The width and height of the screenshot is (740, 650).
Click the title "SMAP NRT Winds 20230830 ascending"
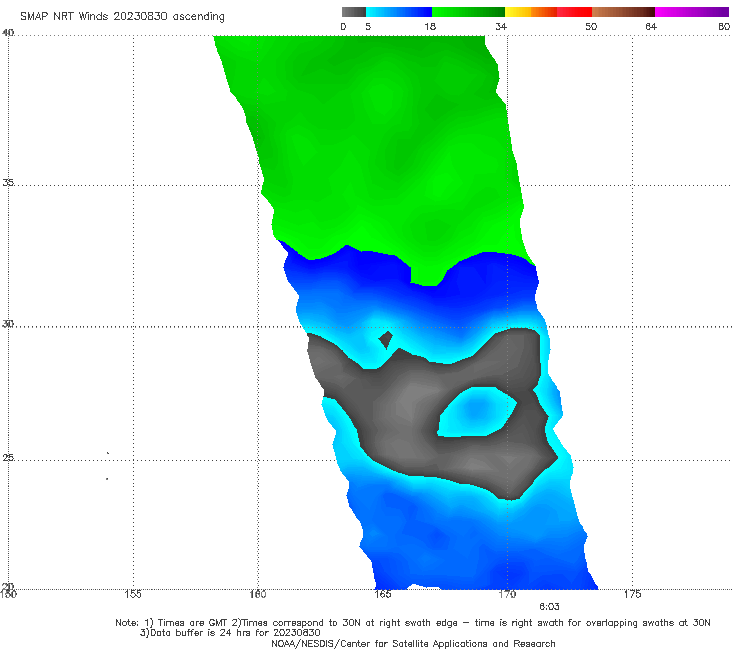point(122,17)
